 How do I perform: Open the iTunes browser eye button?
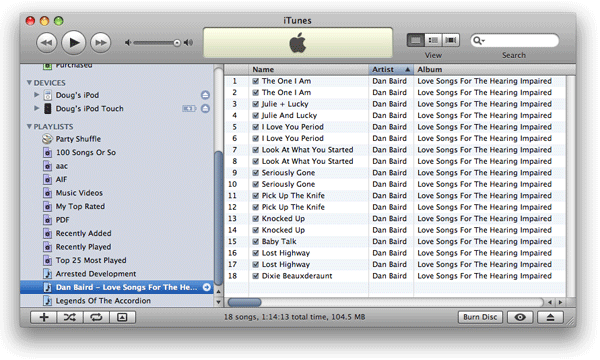520,317
